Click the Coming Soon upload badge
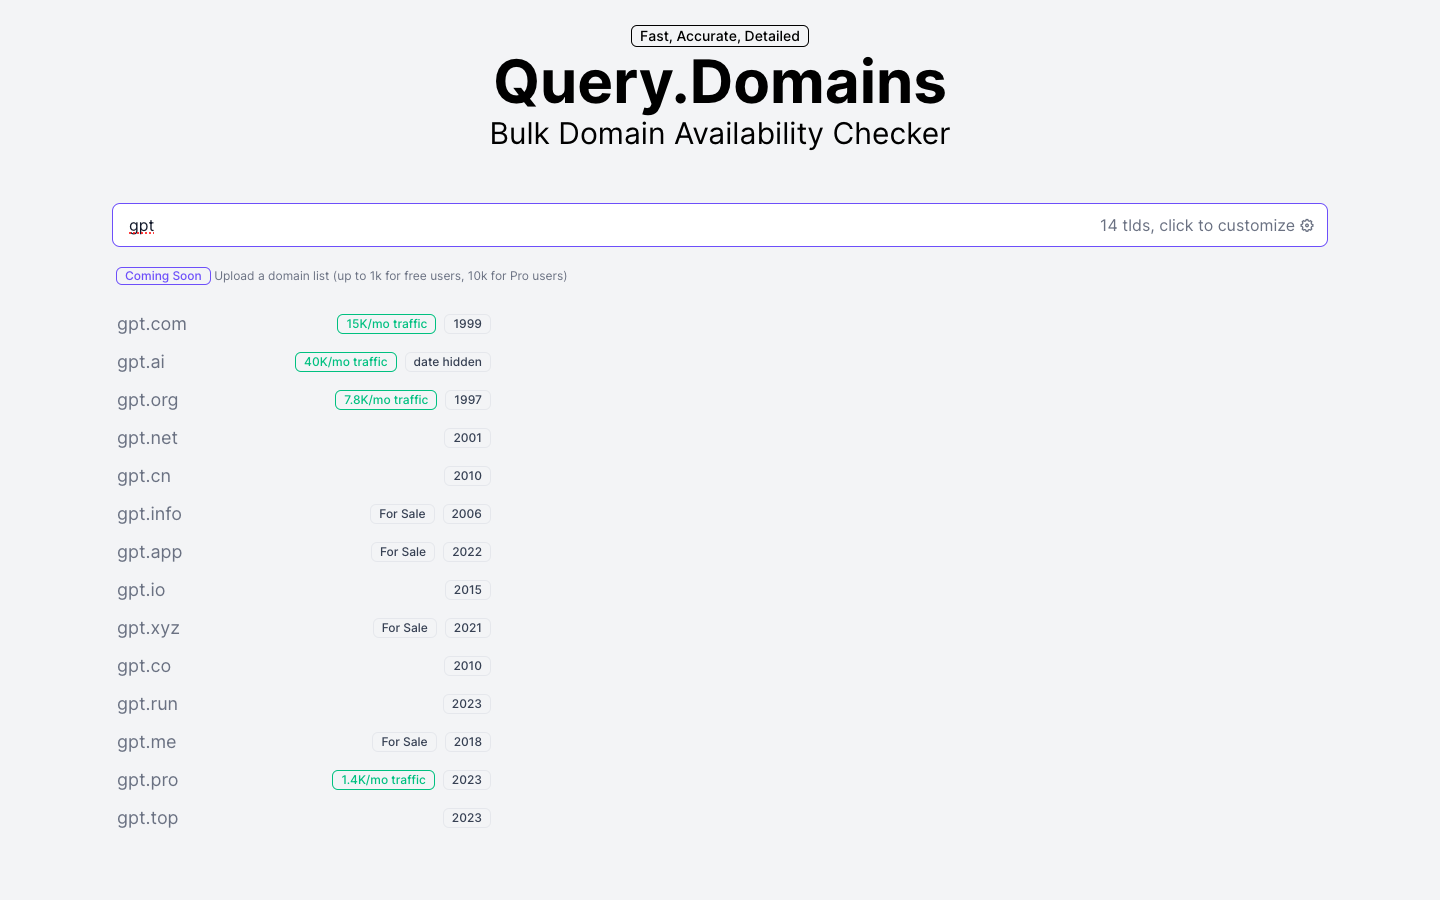Image resolution: width=1440 pixels, height=900 pixels. coord(163,275)
